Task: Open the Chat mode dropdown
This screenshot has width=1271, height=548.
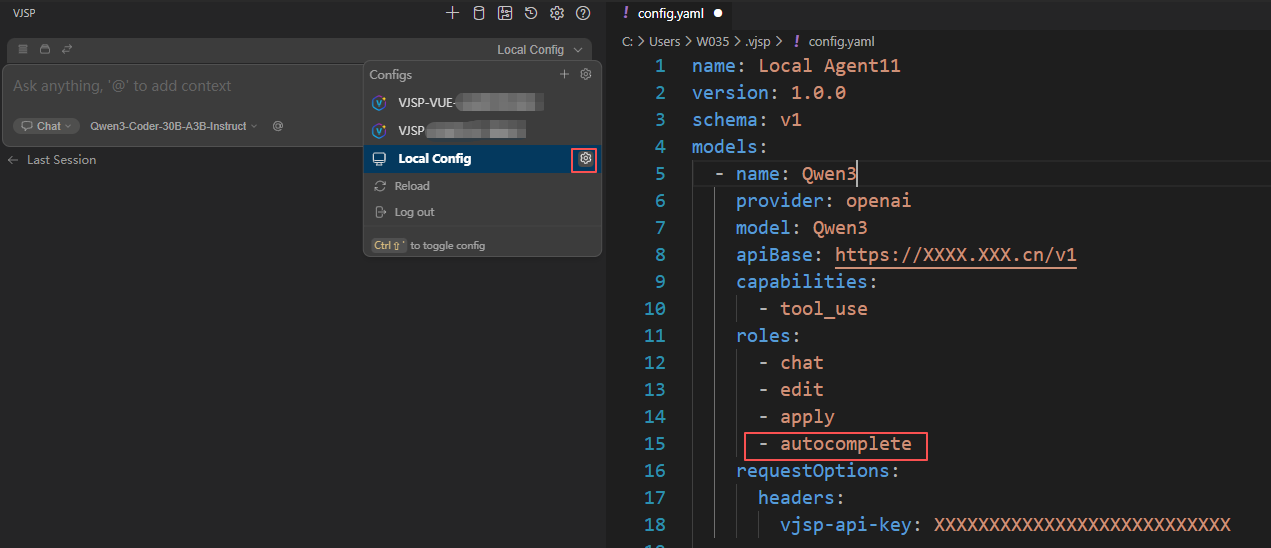Action: [x=48, y=126]
